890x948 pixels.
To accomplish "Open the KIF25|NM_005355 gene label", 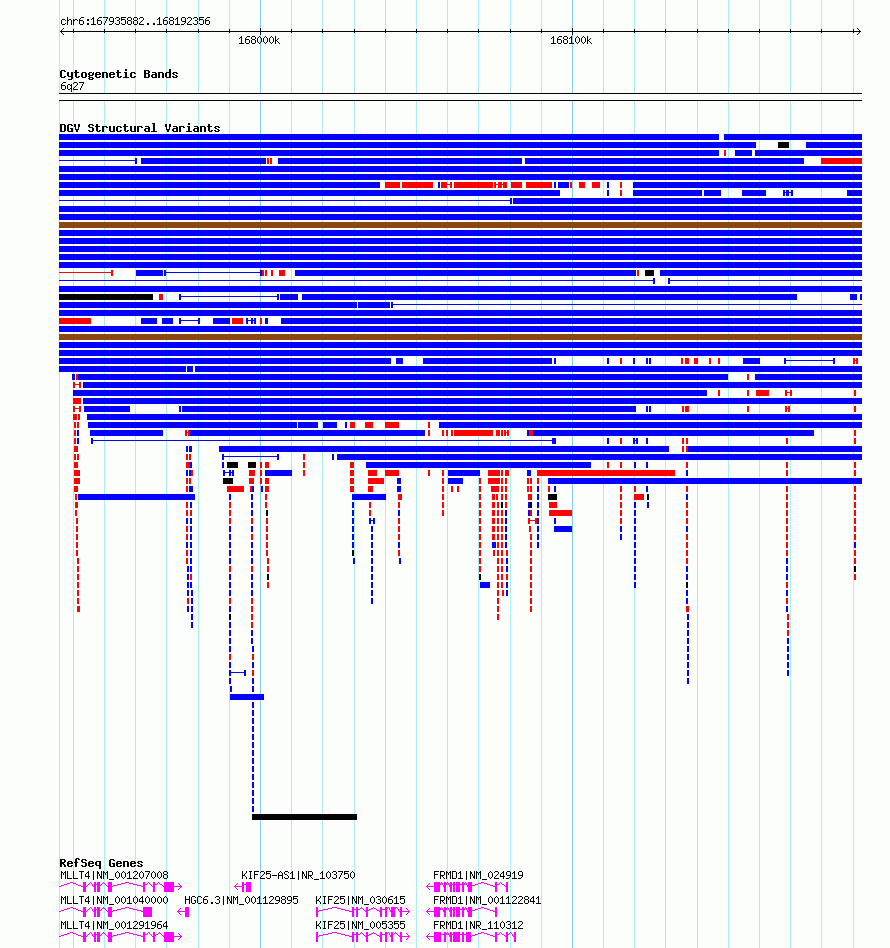I will tap(360, 925).
